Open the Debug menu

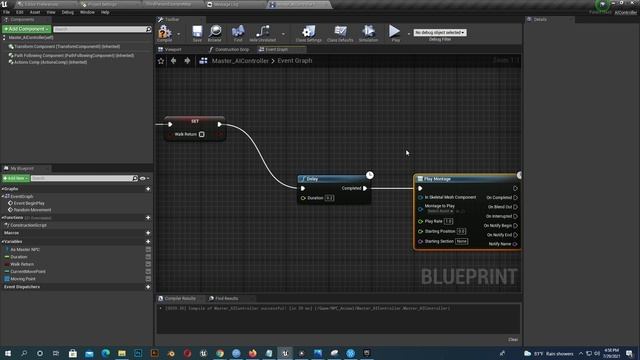[x=68, y=12]
